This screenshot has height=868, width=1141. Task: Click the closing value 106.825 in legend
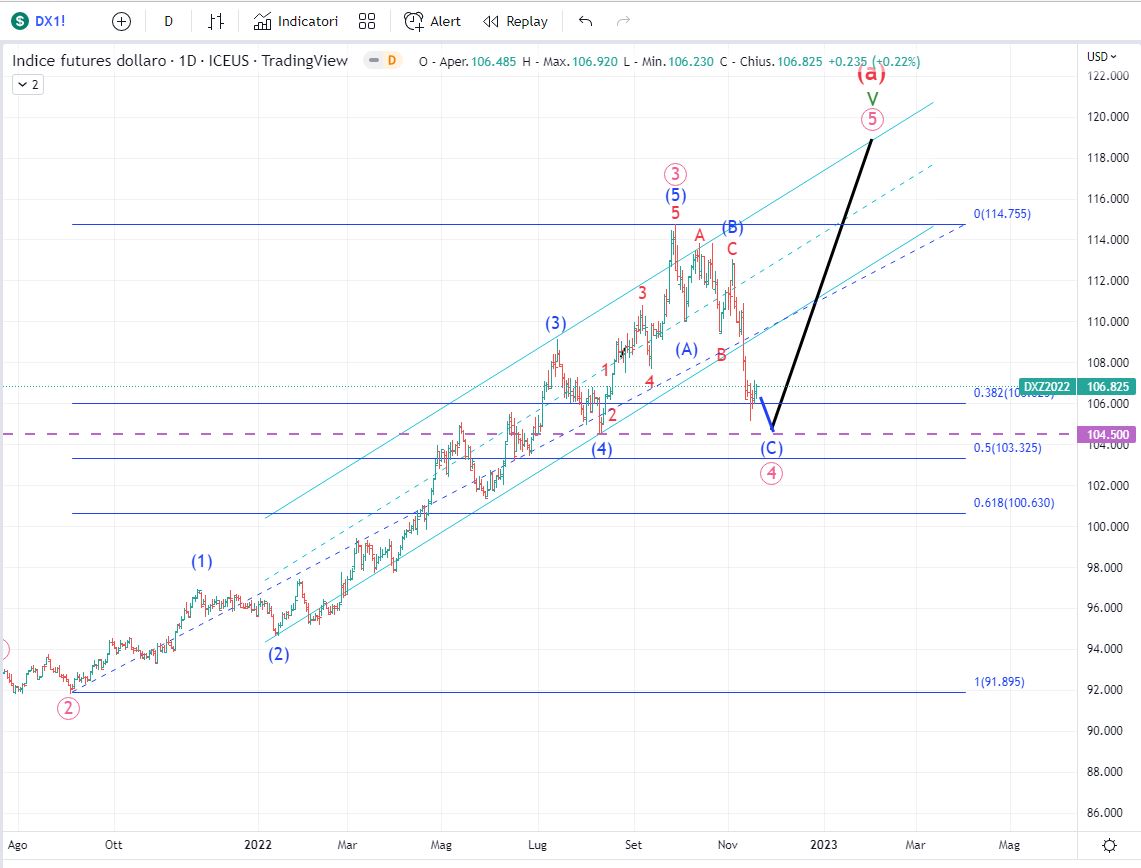799,62
